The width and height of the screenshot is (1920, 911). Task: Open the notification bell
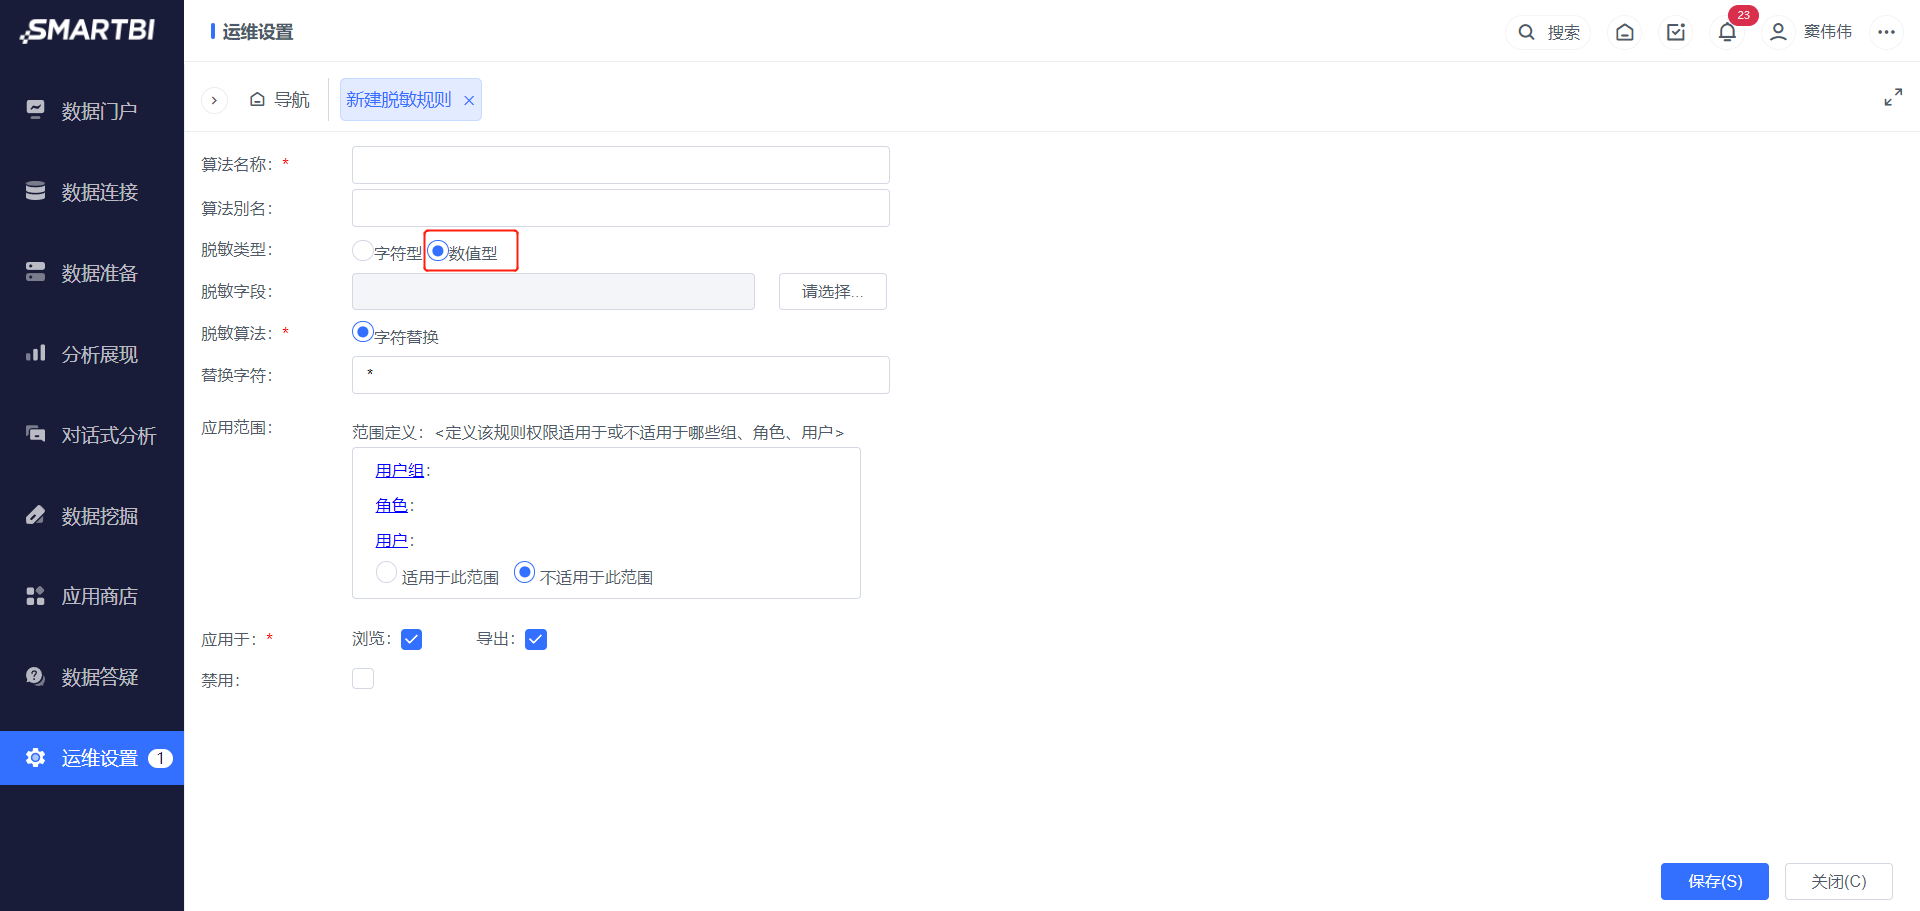1727,32
